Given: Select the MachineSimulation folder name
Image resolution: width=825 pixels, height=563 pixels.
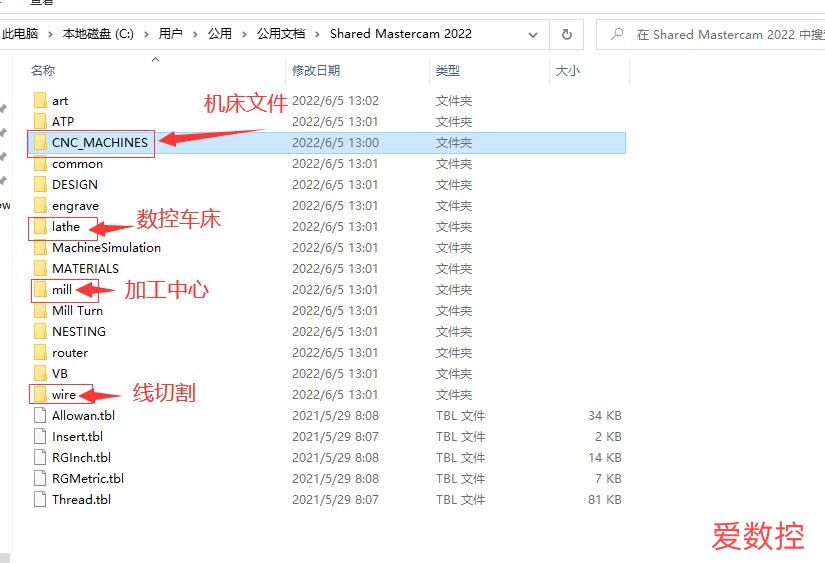Looking at the screenshot, I should point(106,248).
